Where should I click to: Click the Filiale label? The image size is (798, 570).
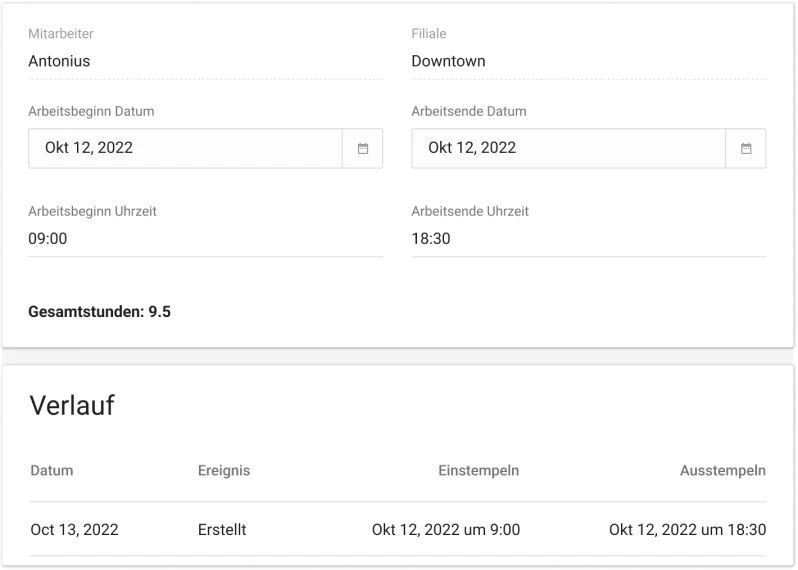click(x=429, y=34)
